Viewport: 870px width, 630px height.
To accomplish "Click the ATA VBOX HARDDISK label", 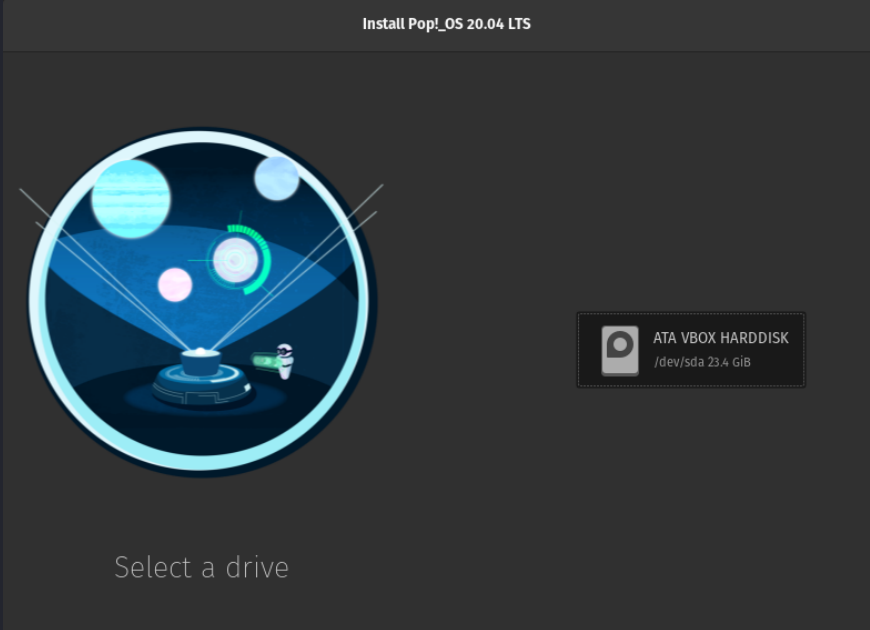I will tap(721, 338).
